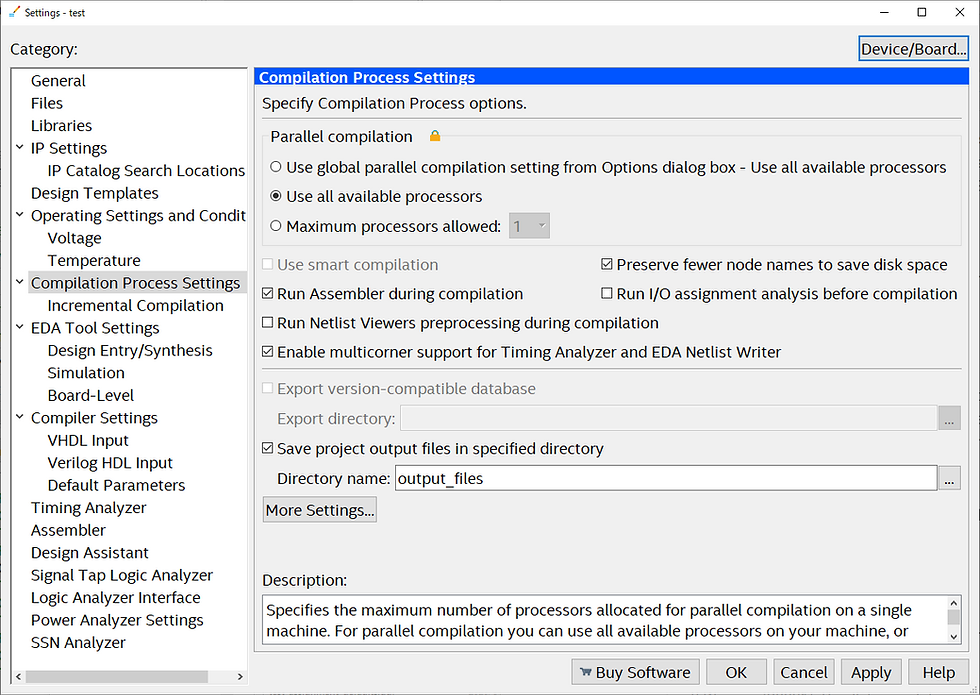980x695 pixels.
Task: Click the shopping cart Buy Software button
Action: pos(635,672)
